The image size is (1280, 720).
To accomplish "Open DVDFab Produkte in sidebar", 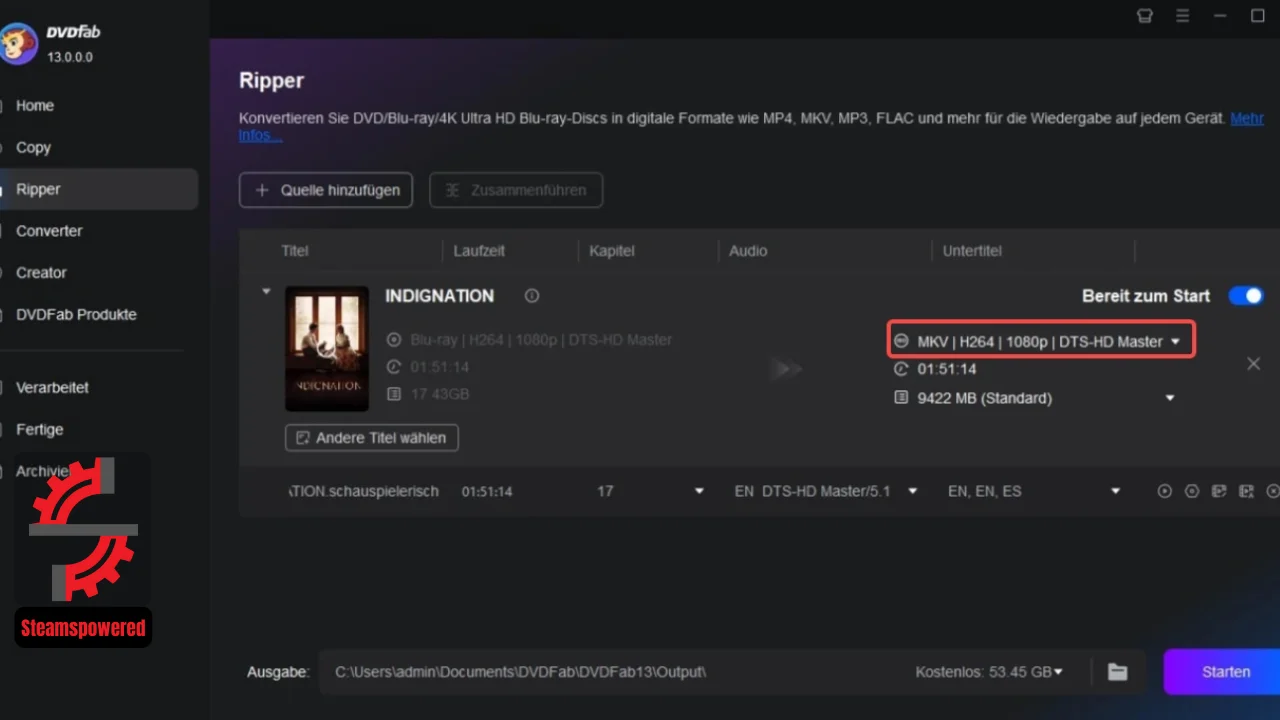I will pos(76,315).
